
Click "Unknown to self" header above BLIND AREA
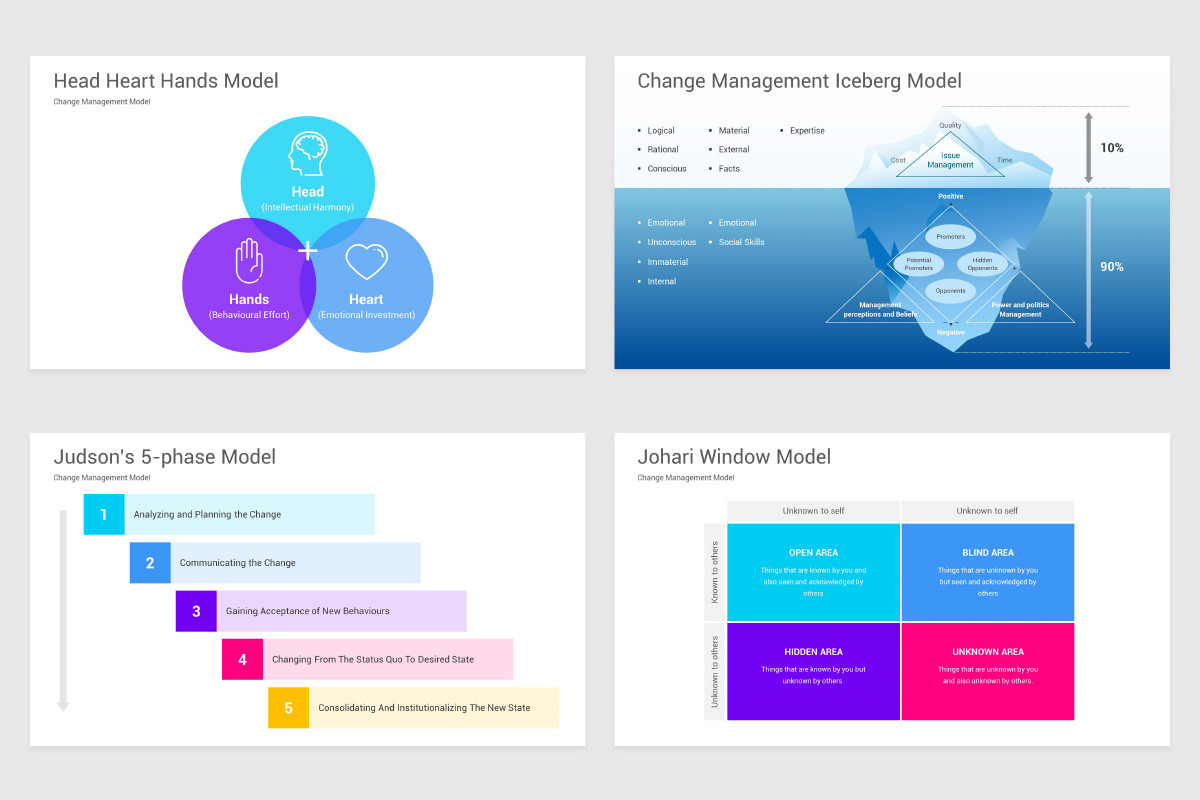pos(988,511)
